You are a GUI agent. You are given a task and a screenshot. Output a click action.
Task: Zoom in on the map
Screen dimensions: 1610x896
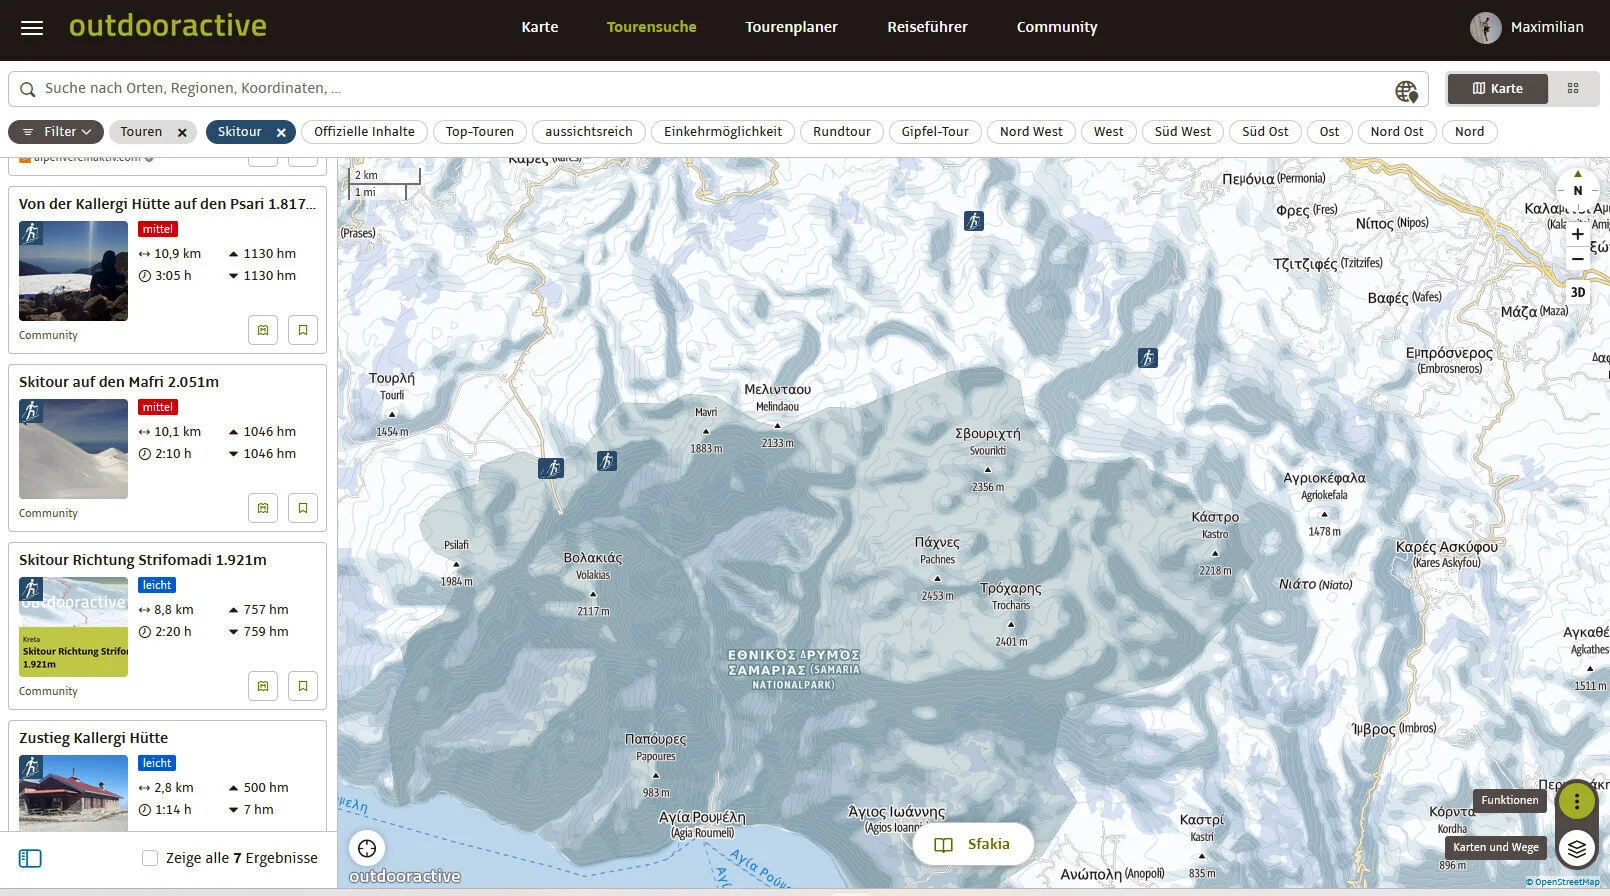(x=1577, y=234)
